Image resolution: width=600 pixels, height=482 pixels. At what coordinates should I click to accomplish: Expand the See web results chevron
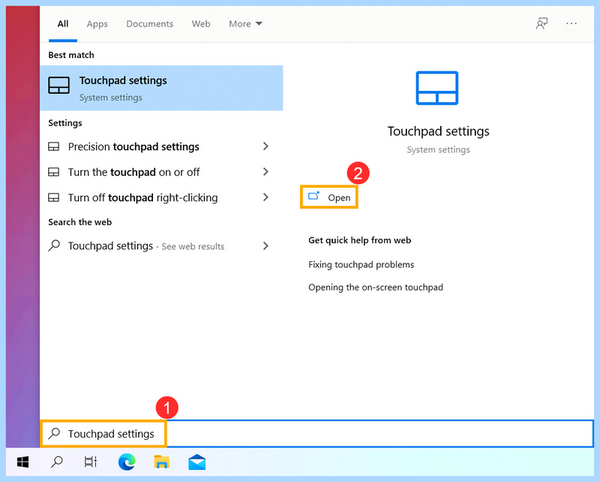[266, 246]
